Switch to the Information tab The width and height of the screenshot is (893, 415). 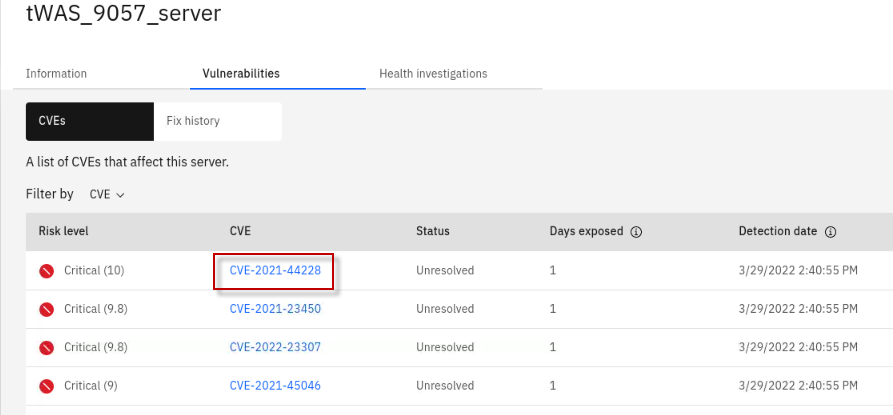56,74
